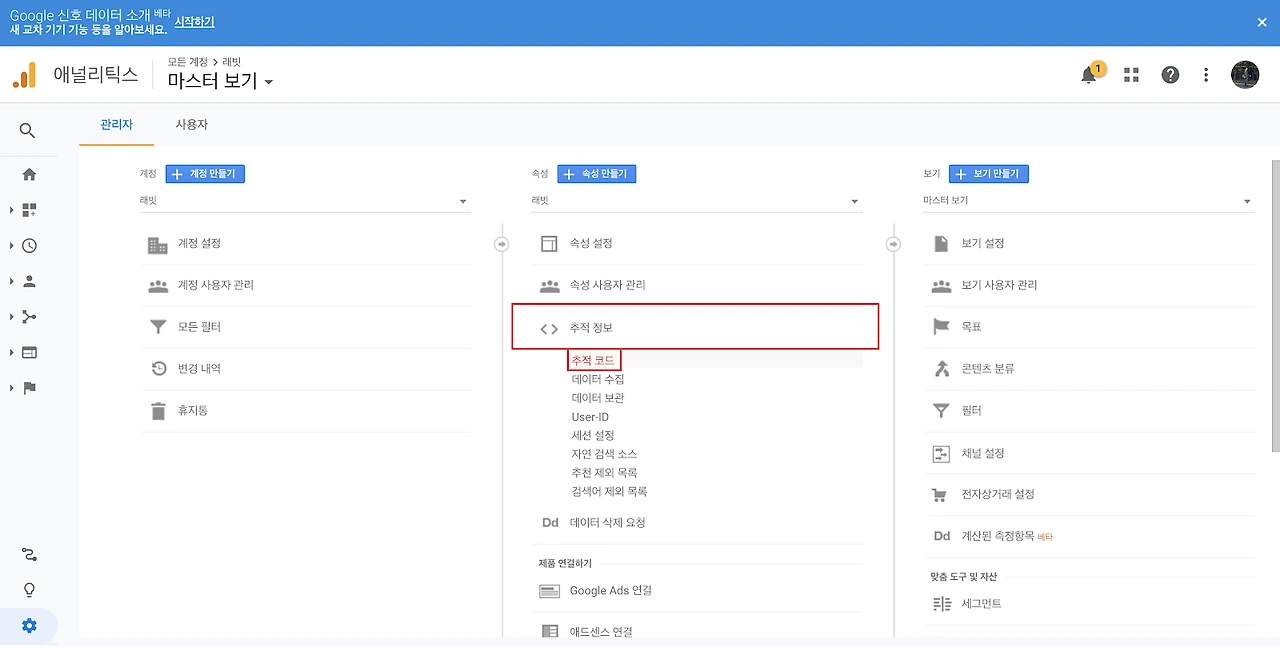Click the Google Analytics logo
This screenshot has width=1280, height=647.
pyautogui.click(x=24, y=75)
